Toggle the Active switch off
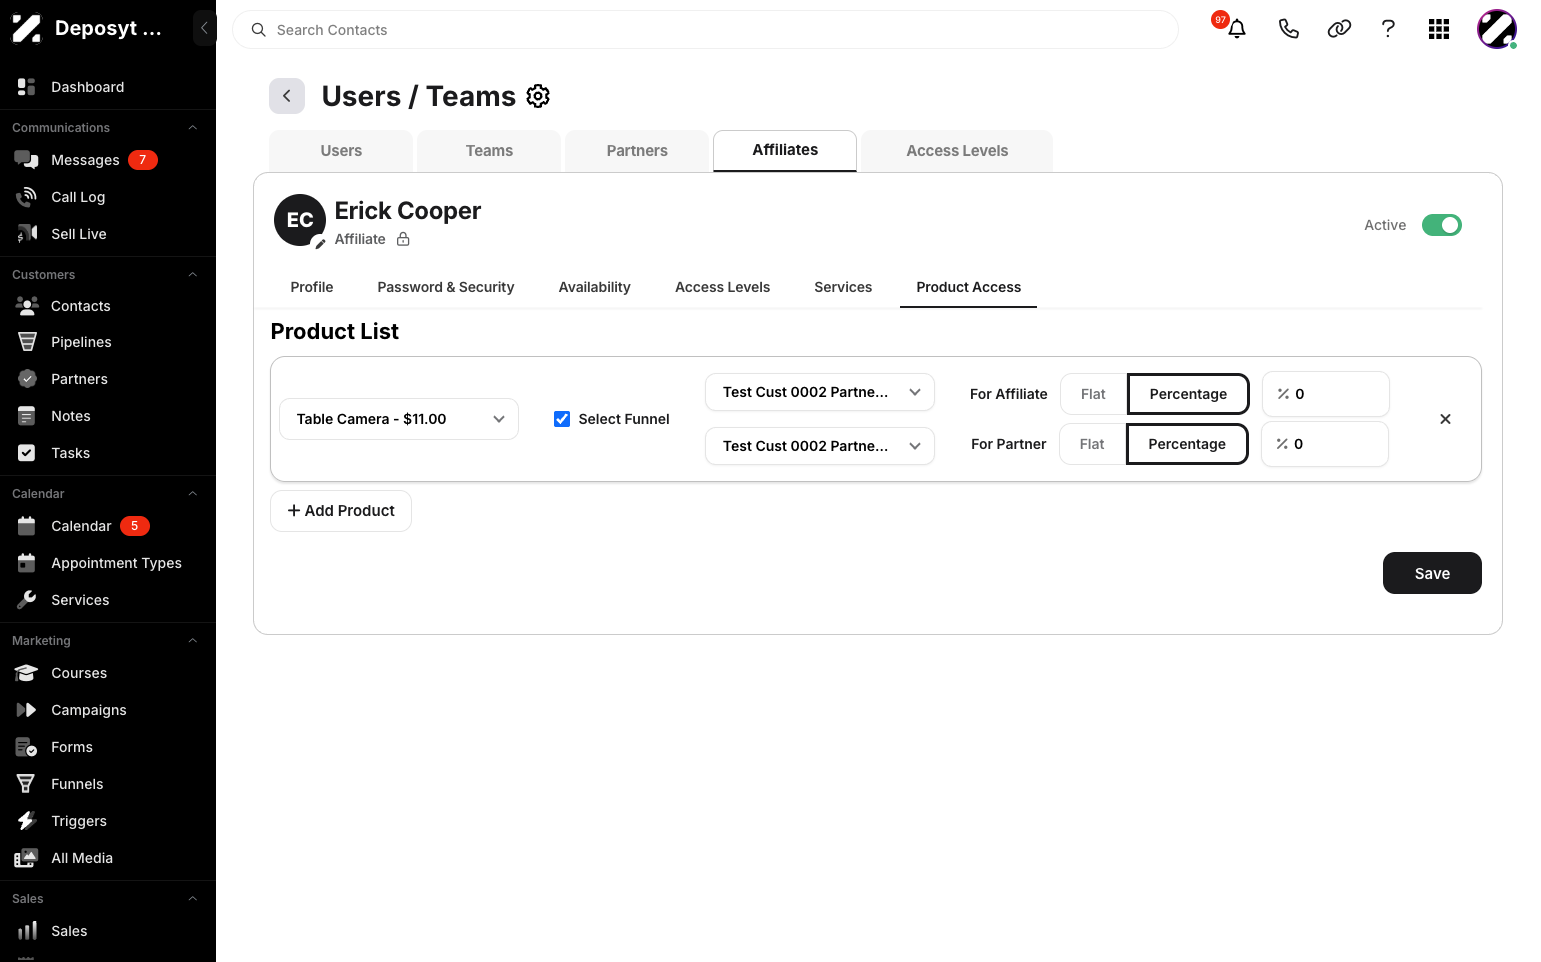This screenshot has width=1541, height=962. (x=1442, y=225)
